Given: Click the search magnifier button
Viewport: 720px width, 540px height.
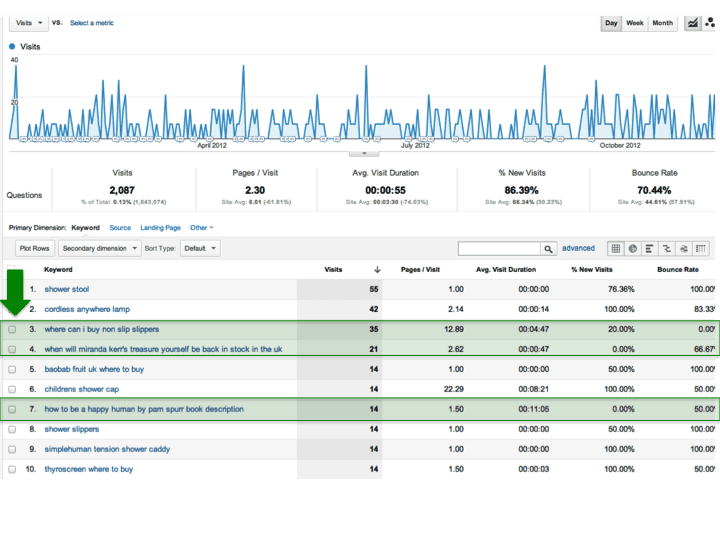Looking at the screenshot, I should pos(549,249).
